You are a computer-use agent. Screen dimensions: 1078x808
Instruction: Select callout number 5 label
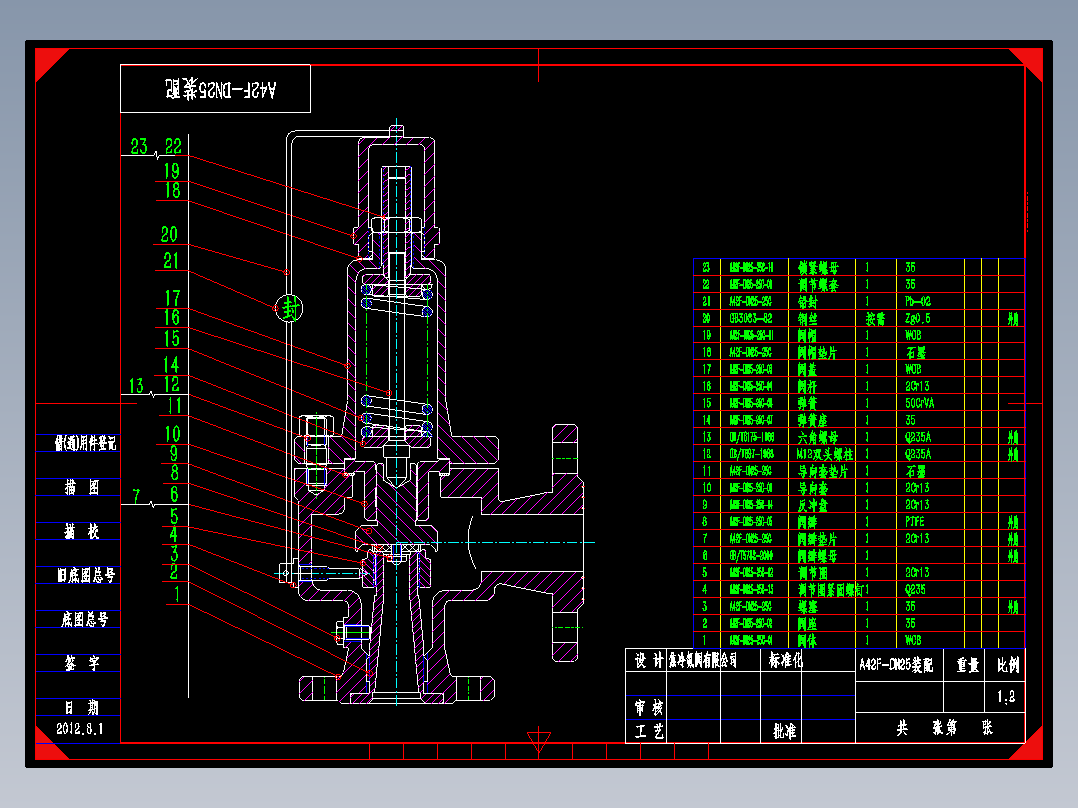click(x=175, y=516)
